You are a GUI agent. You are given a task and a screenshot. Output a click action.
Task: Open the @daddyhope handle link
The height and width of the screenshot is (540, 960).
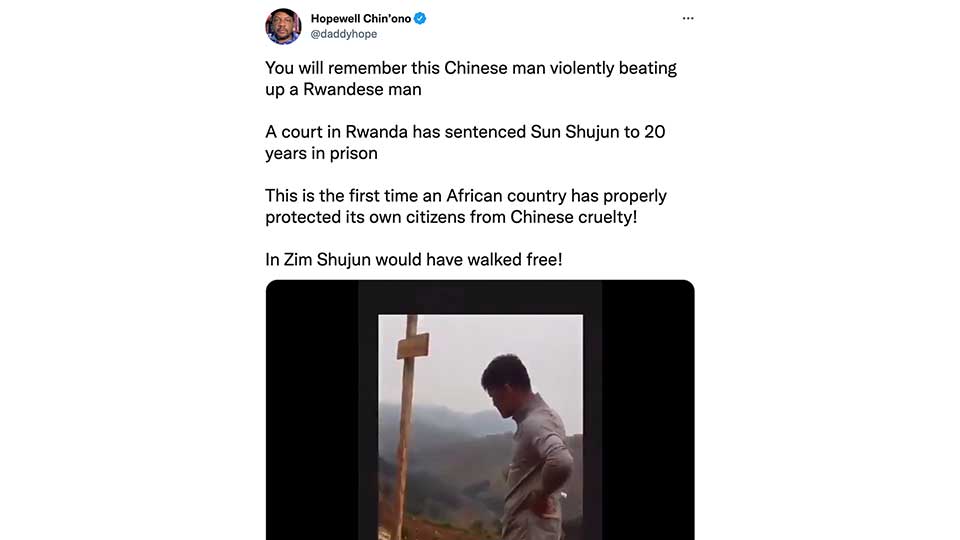(x=343, y=34)
